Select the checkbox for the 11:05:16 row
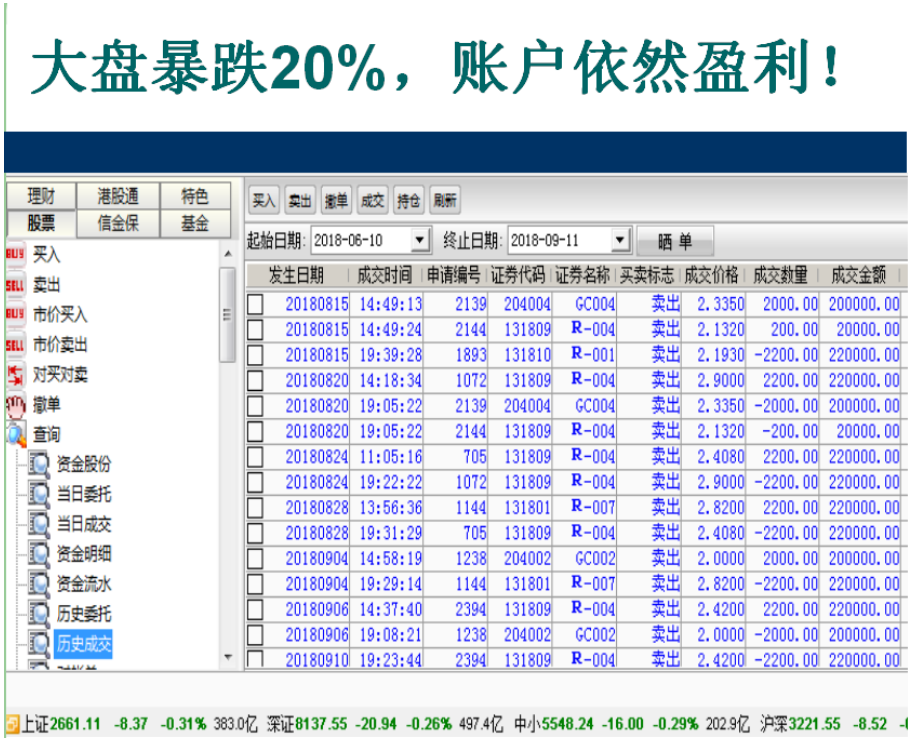Screen dimensions: 918x743 click(256, 457)
